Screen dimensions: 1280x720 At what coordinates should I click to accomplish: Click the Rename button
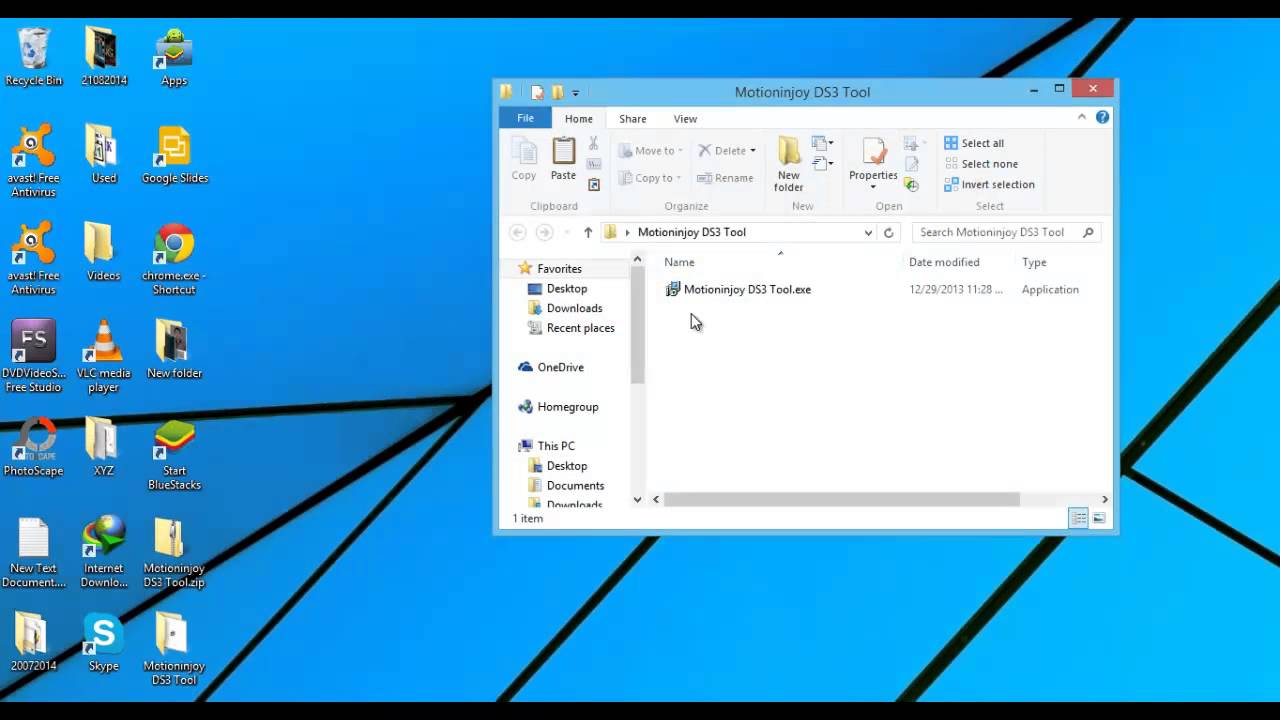pos(725,178)
